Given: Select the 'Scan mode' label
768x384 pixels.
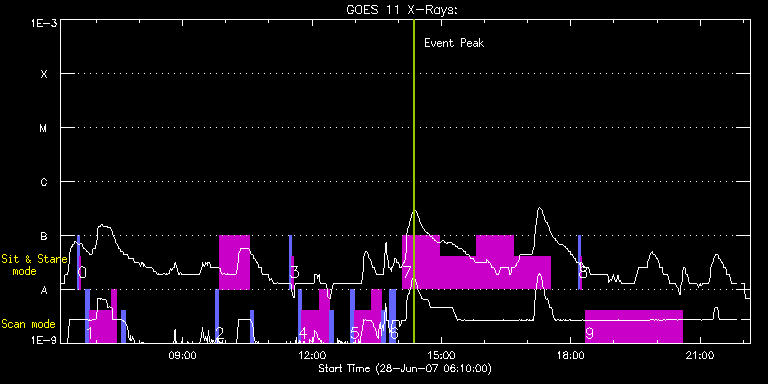Looking at the screenshot, I should tap(28, 324).
